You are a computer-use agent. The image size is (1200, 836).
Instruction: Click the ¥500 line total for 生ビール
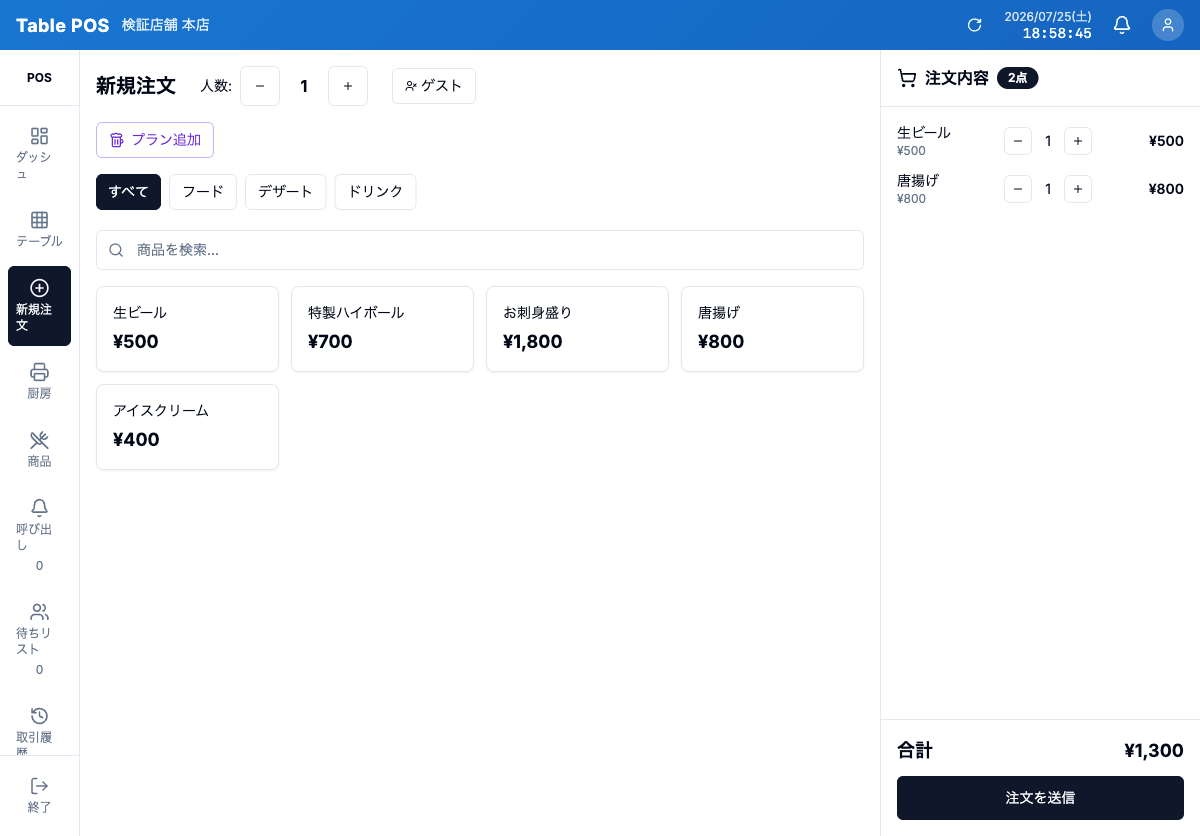point(1166,141)
